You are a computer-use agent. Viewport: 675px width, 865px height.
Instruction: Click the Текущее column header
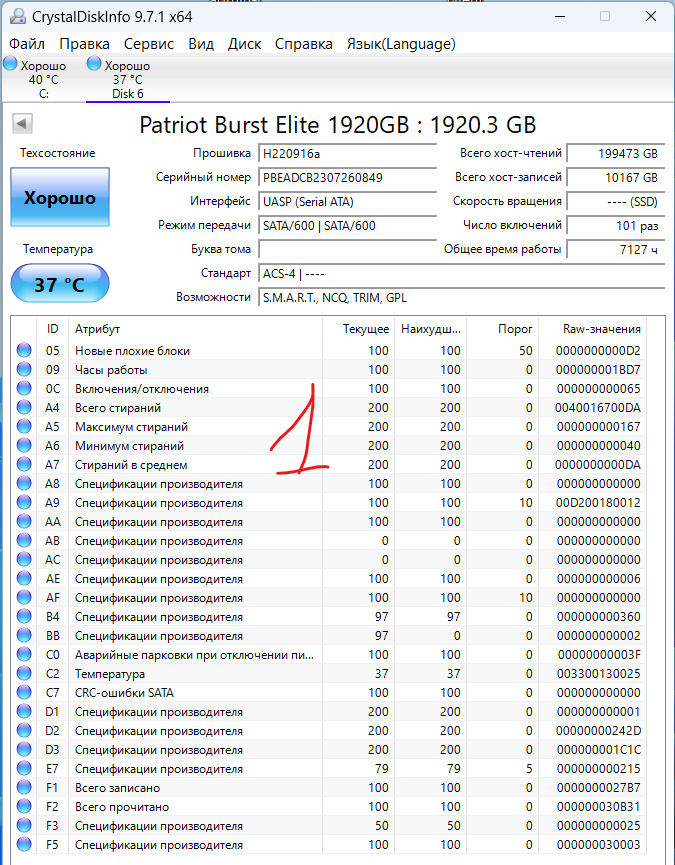coord(358,329)
